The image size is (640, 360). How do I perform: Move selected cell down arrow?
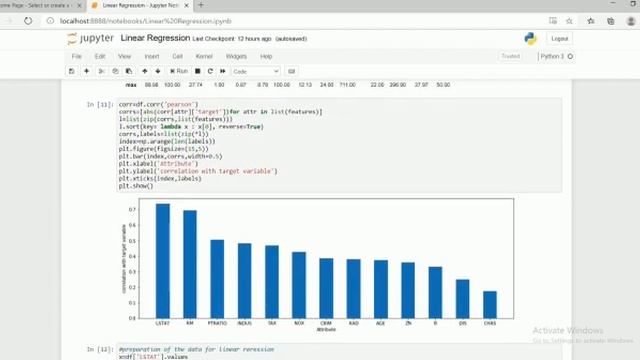click(158, 71)
